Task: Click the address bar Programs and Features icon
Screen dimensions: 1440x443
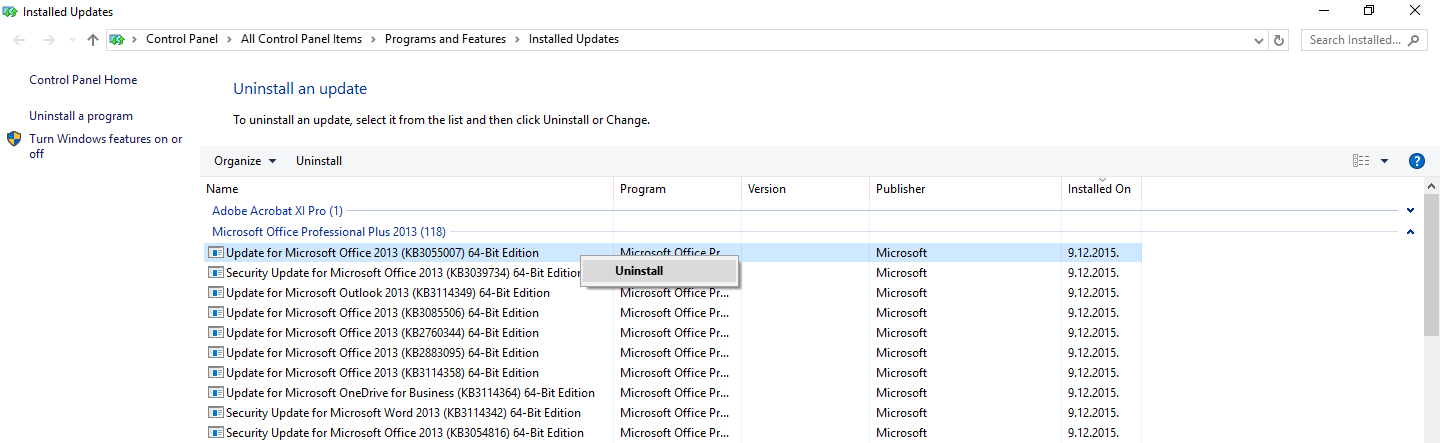Action: point(117,40)
